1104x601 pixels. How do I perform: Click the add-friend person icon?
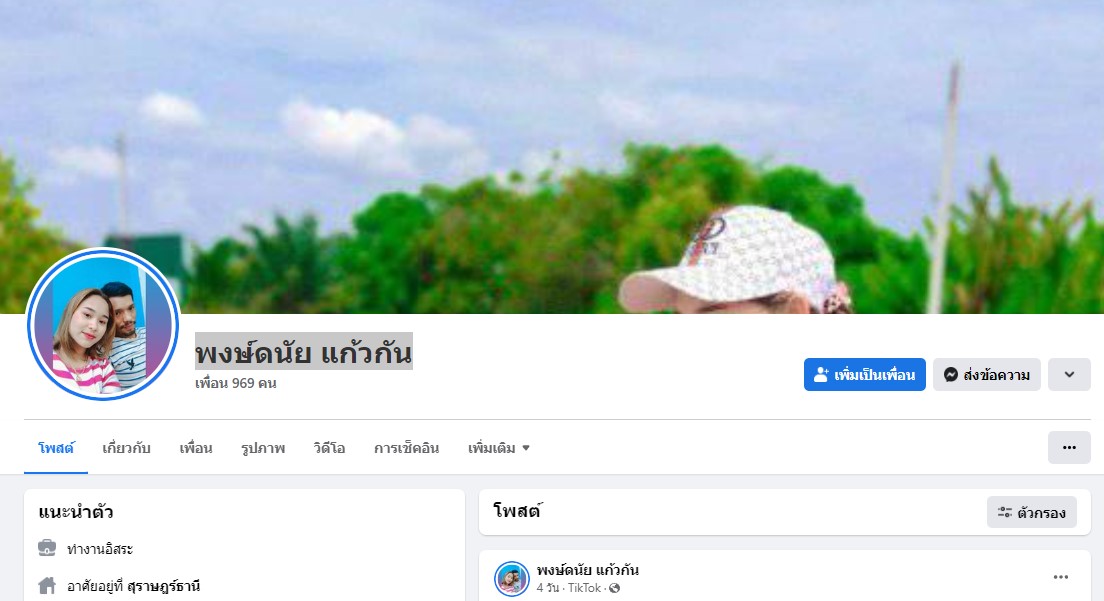click(x=820, y=375)
